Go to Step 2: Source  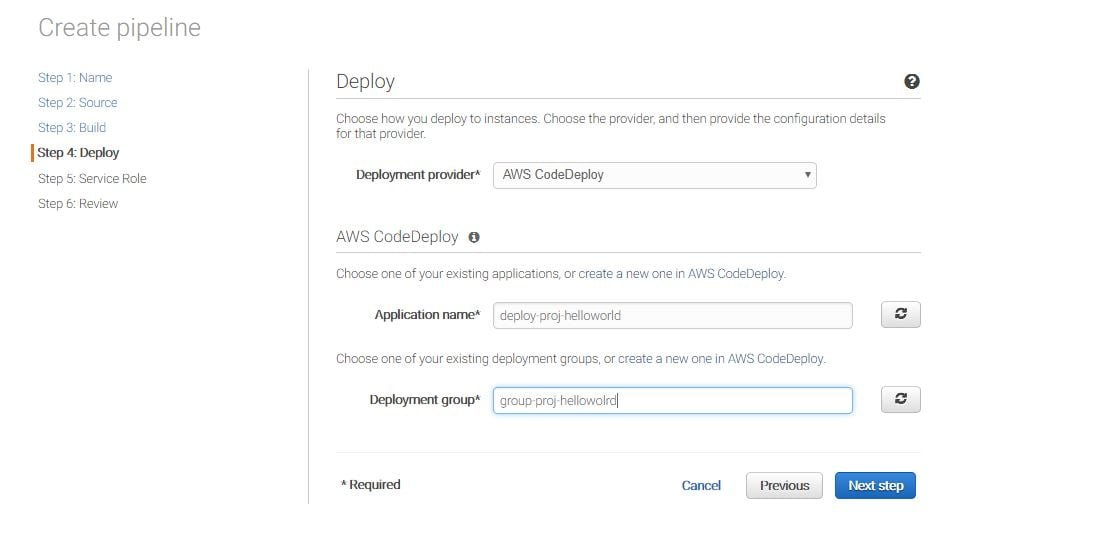78,103
